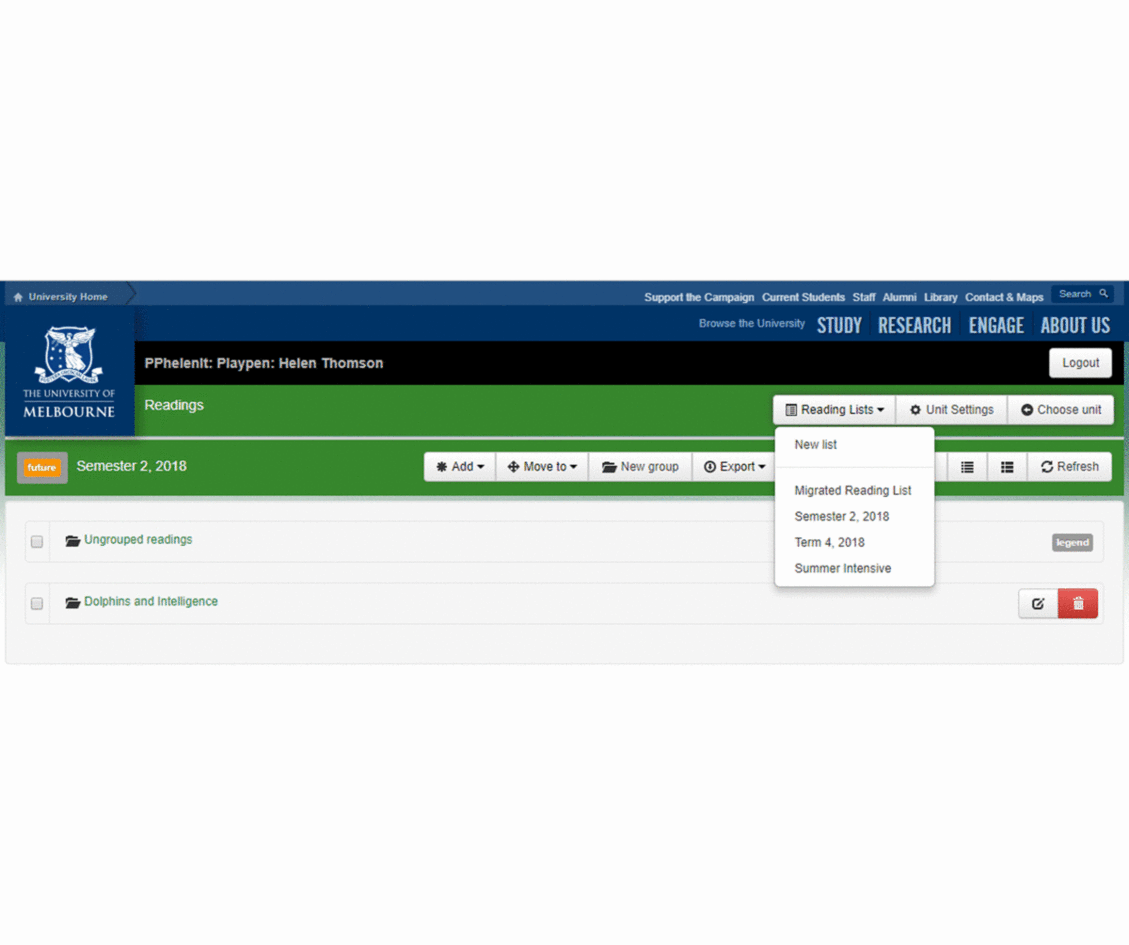
Task: Expand the Move to dropdown
Action: (542, 467)
